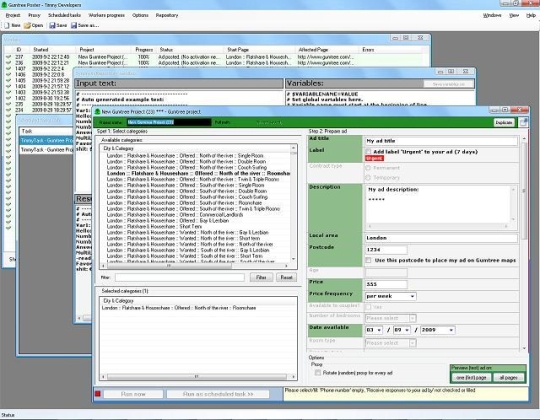This screenshot has height=420, width=540.
Task: Select the Temporary contract type radio
Action: tap(368, 177)
